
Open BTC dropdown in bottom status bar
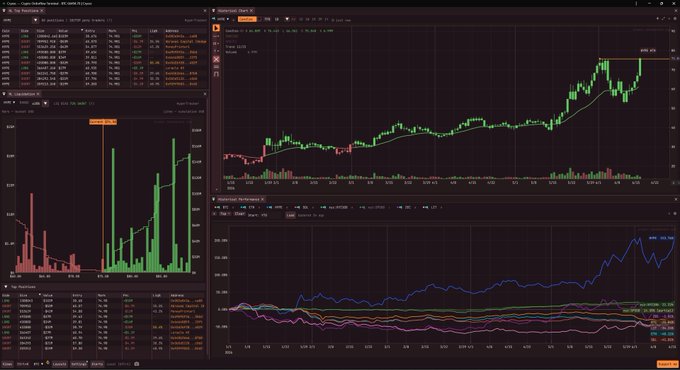(39, 364)
